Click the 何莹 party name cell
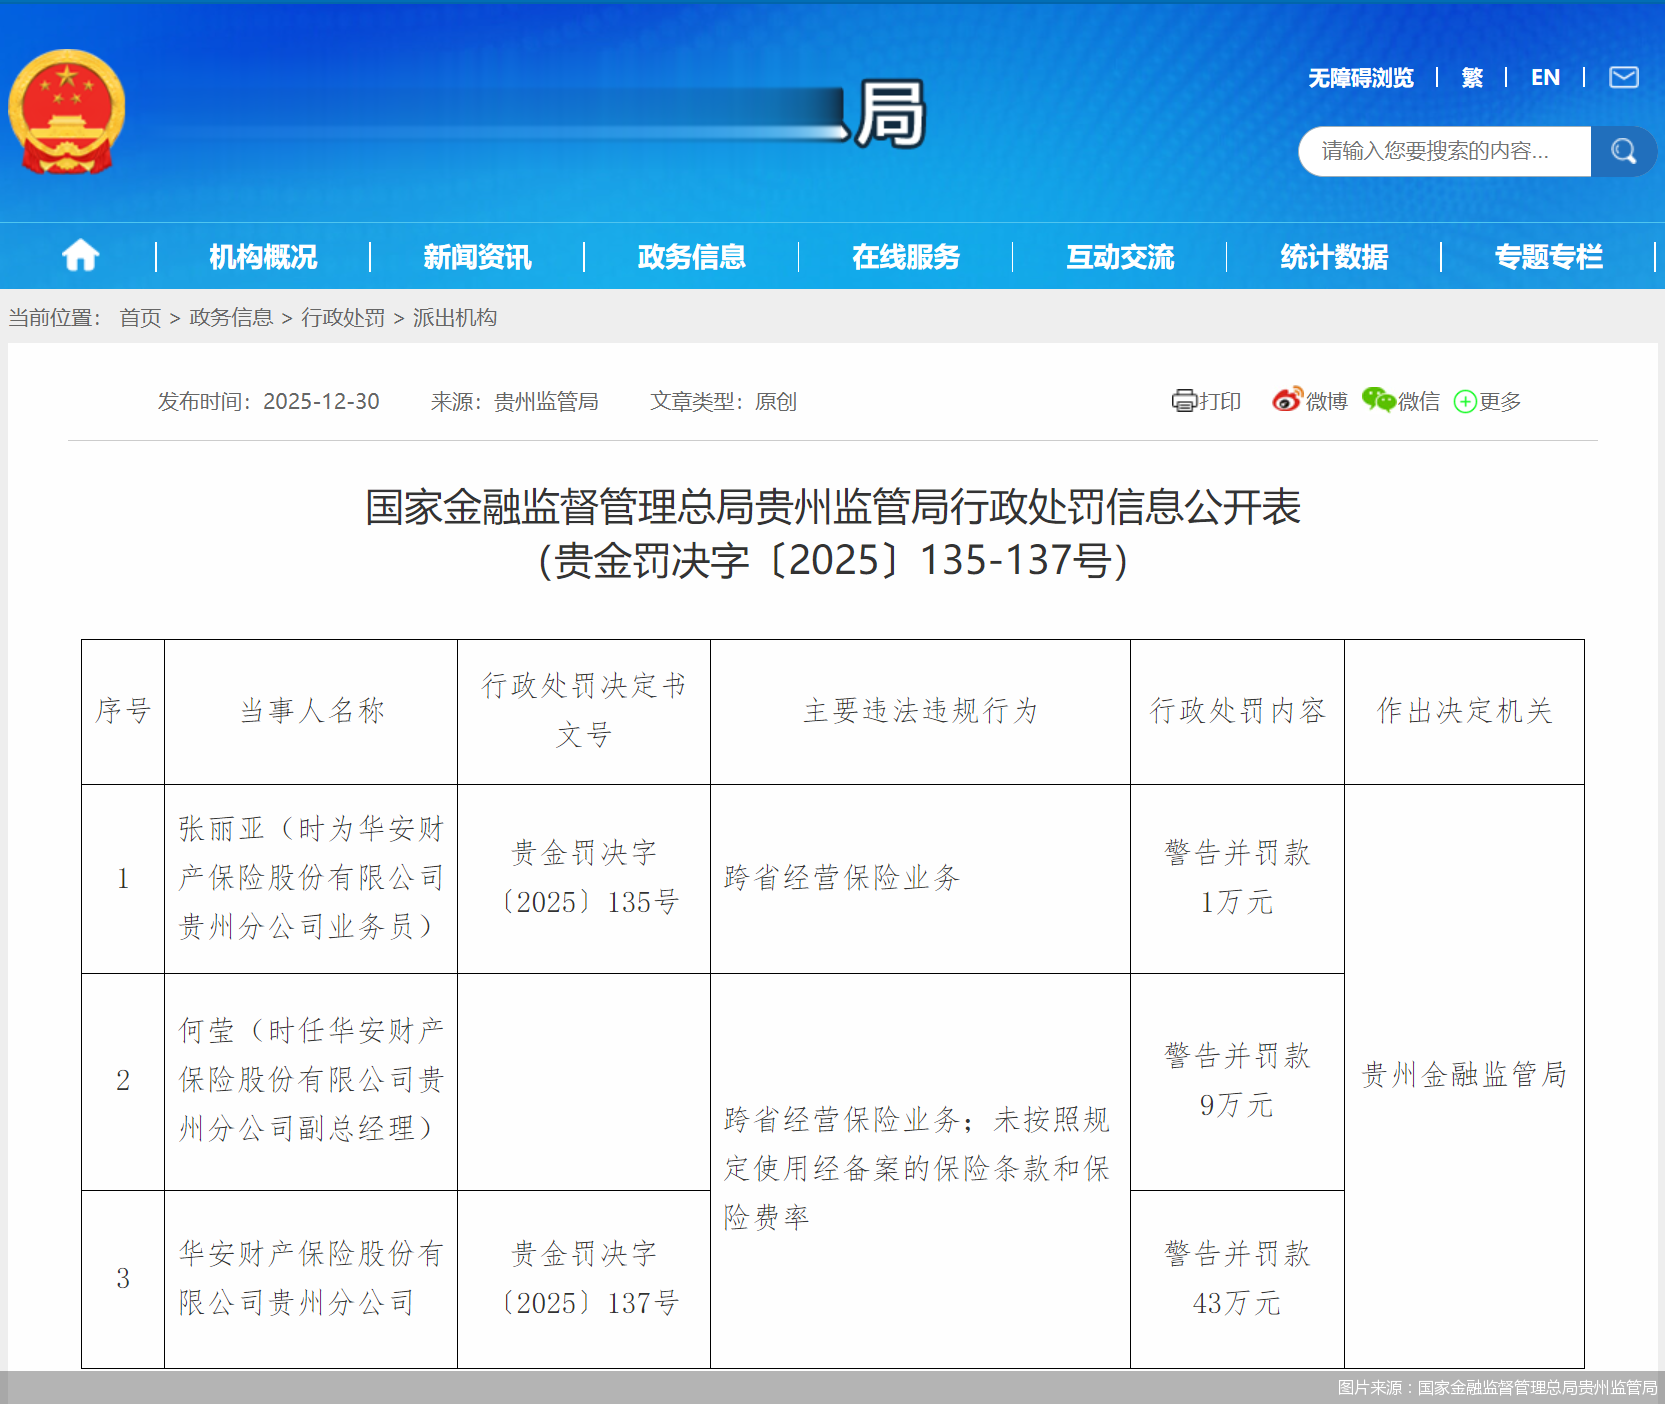 pos(311,1080)
